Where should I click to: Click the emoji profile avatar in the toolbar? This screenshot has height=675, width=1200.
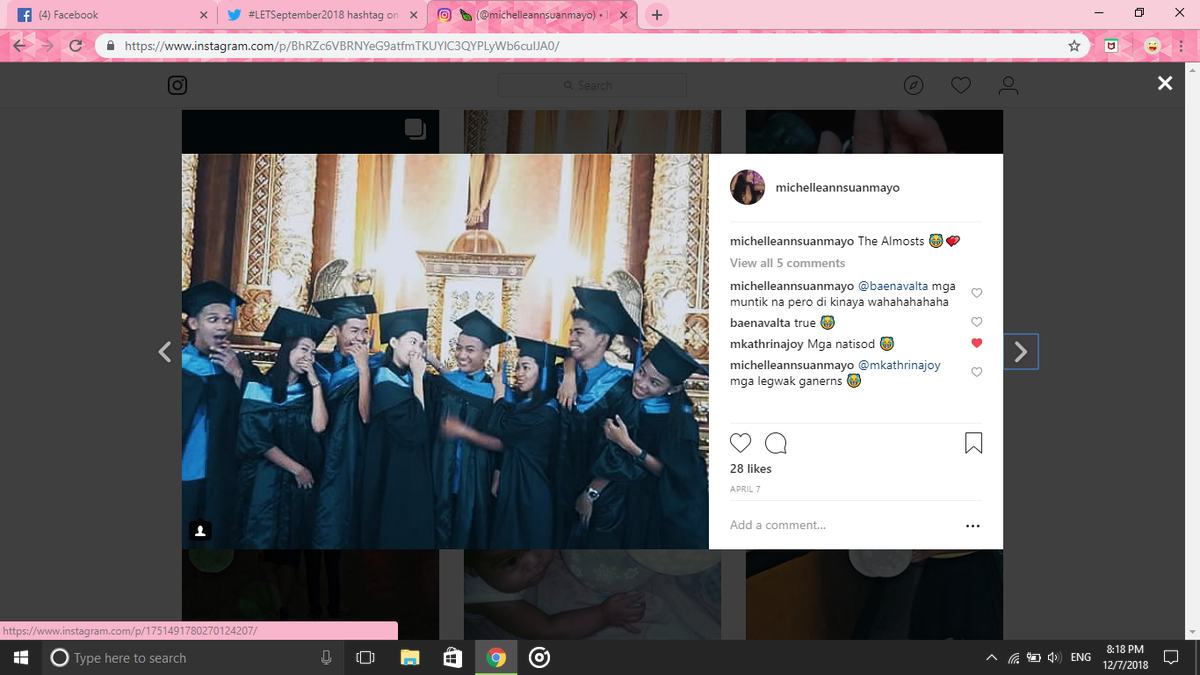(x=1151, y=46)
